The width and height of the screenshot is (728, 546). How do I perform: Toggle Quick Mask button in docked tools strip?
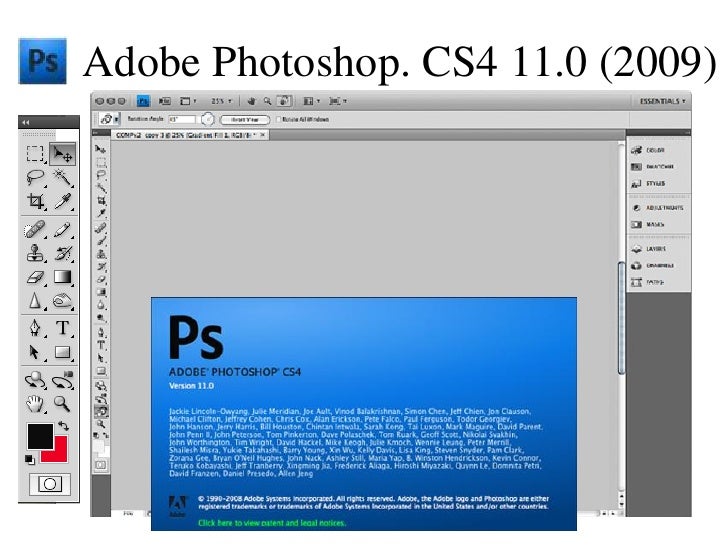pos(101,465)
